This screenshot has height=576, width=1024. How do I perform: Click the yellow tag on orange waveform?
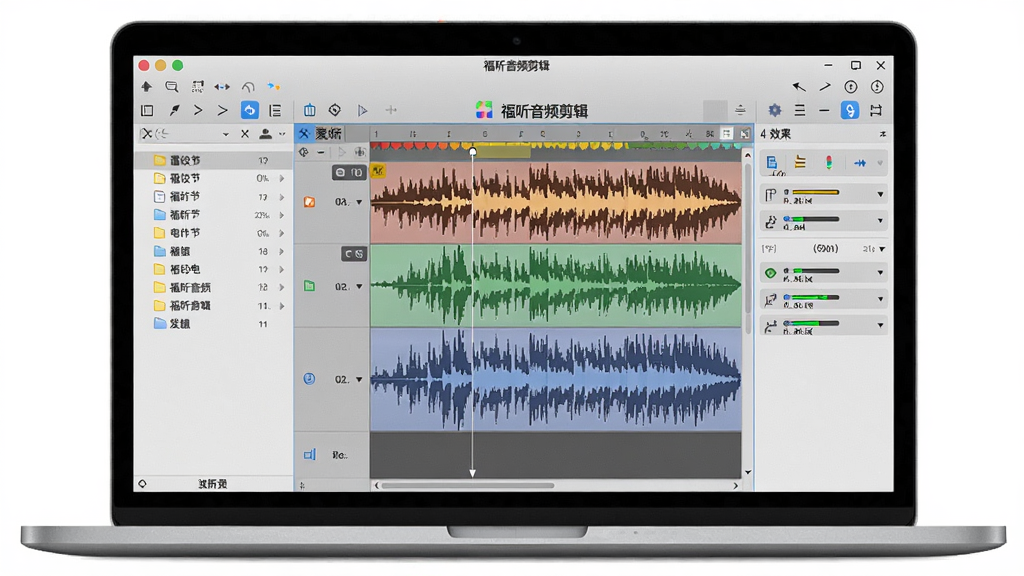[x=378, y=171]
